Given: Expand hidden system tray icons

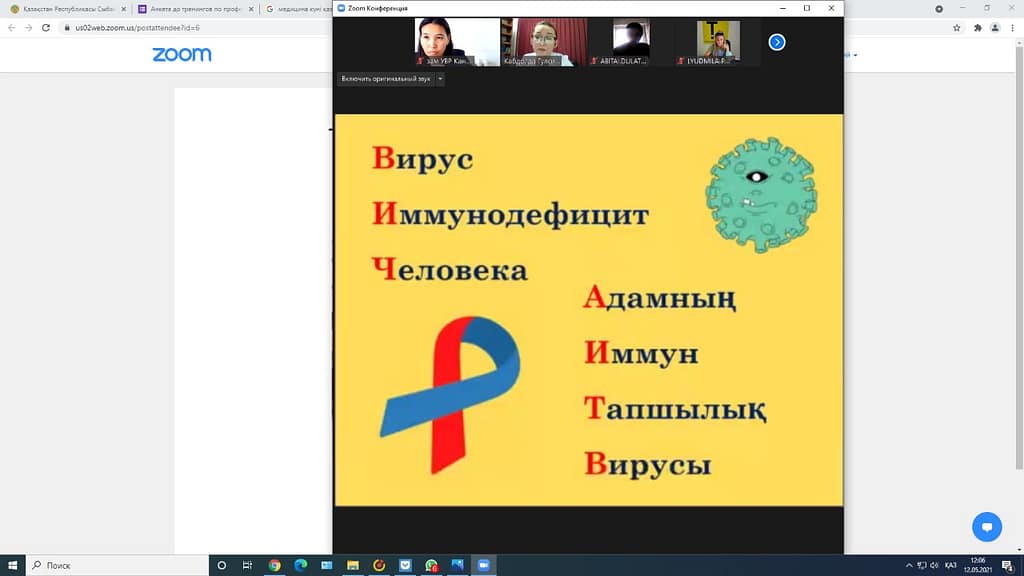Looking at the screenshot, I should tap(909, 565).
